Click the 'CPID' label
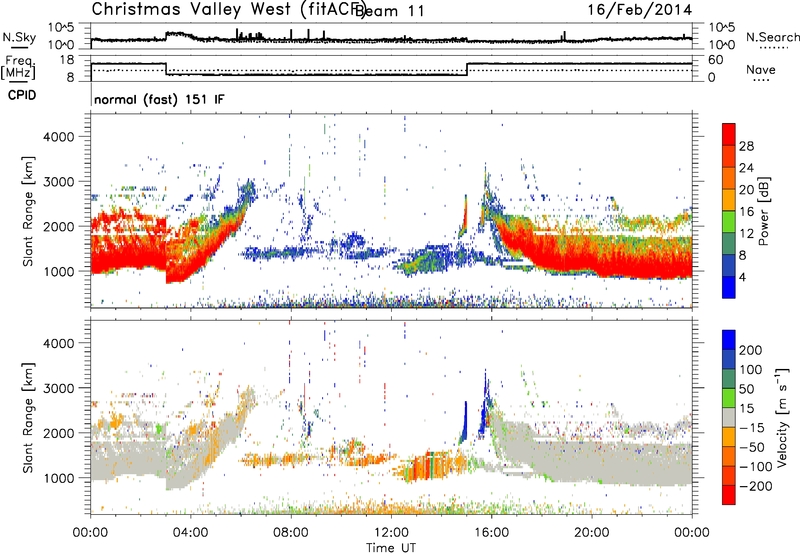Image resolution: width=800 pixels, height=554 pixels. coord(22,95)
